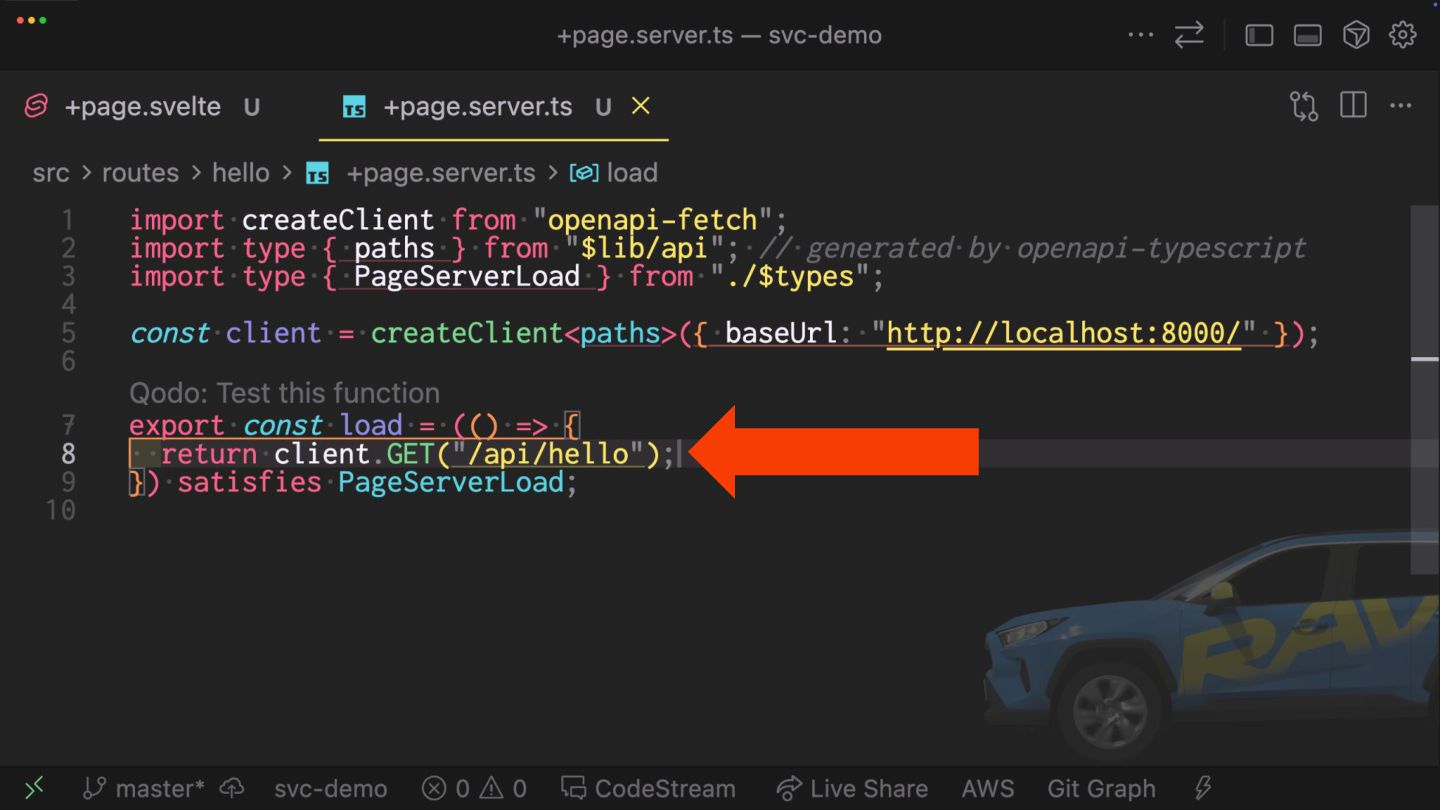This screenshot has width=1440, height=810.
Task: Click the cube extension icon in title bar
Action: point(1356,35)
